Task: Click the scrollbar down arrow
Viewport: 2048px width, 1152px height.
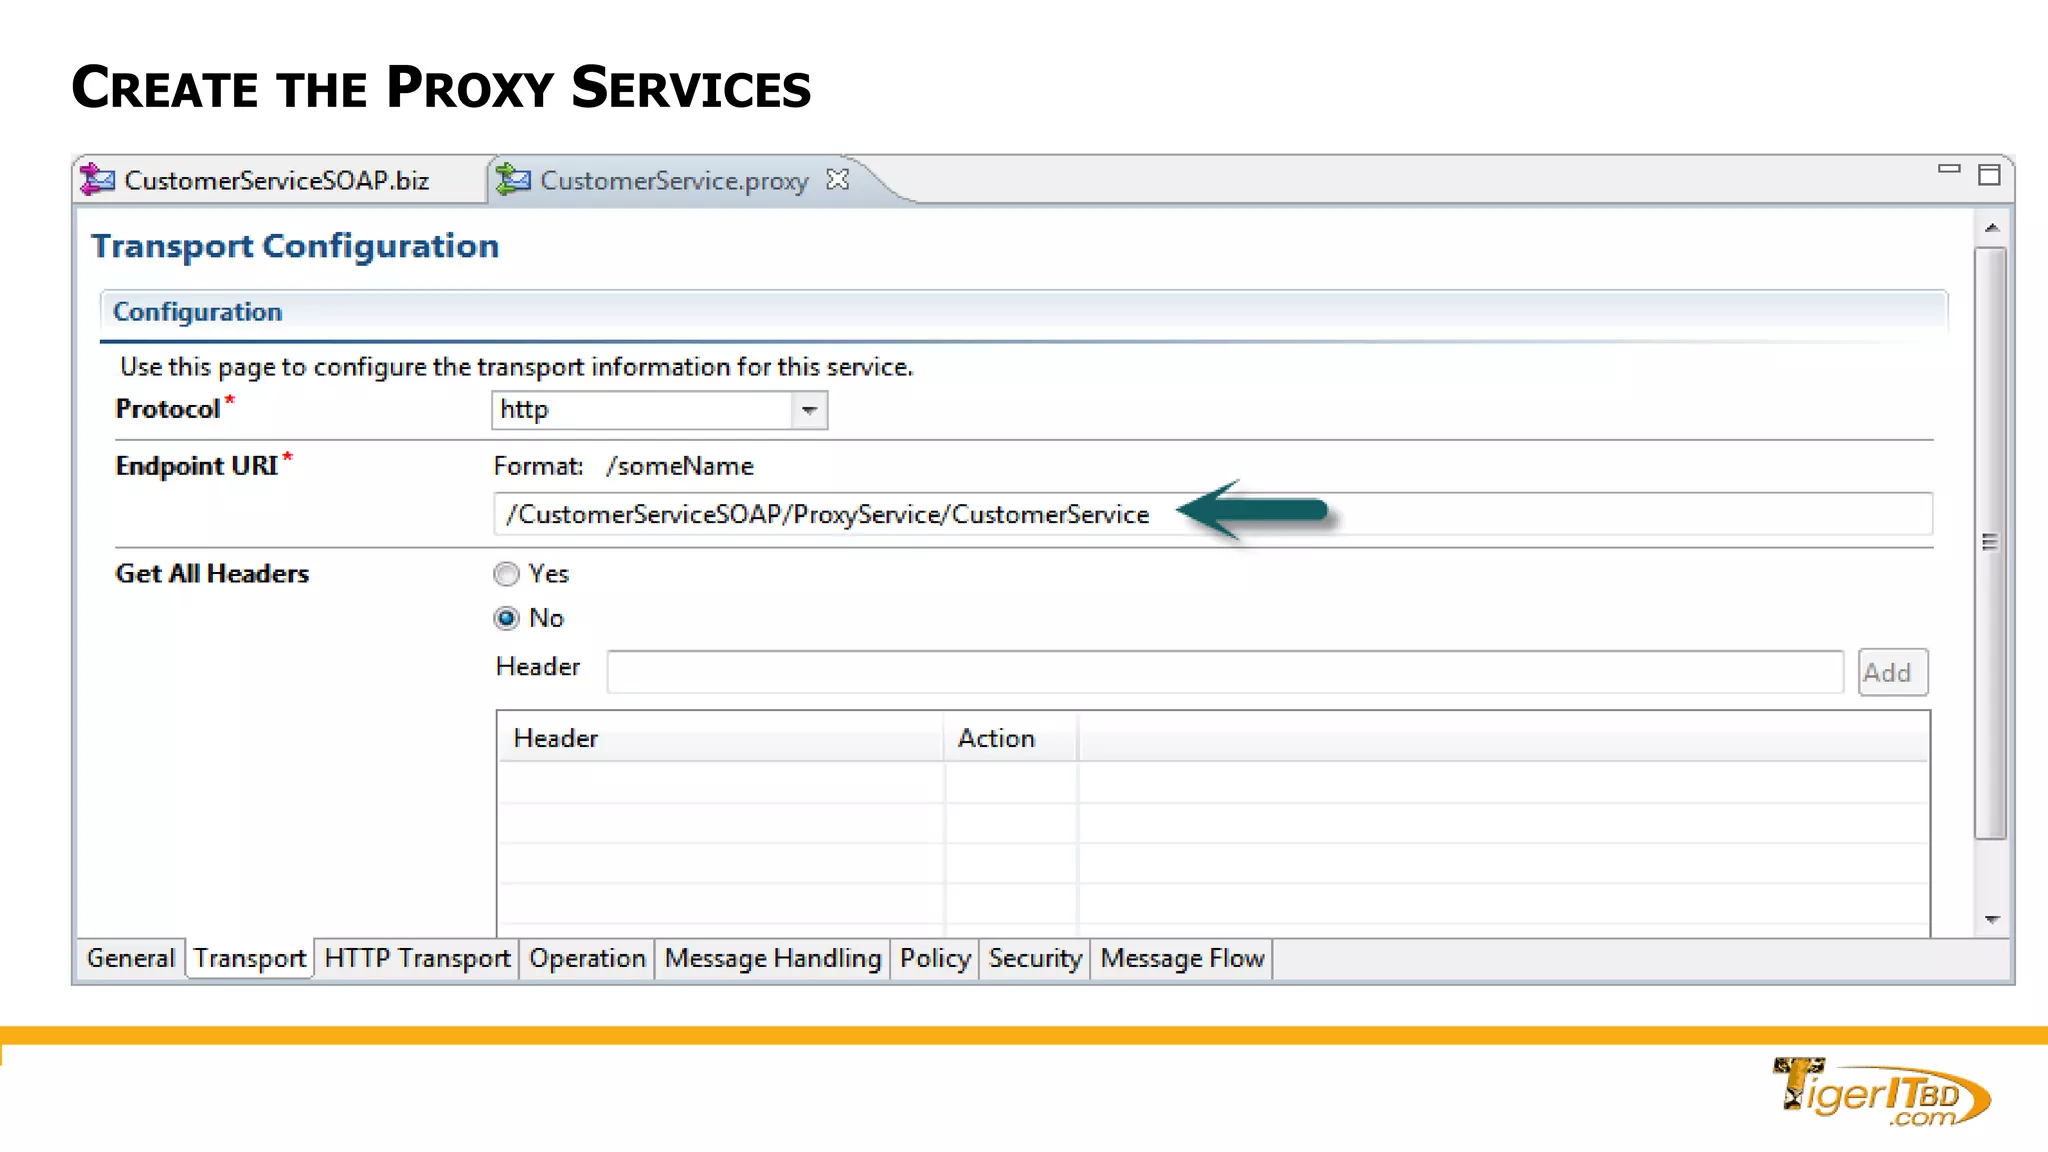Action: coord(1991,919)
